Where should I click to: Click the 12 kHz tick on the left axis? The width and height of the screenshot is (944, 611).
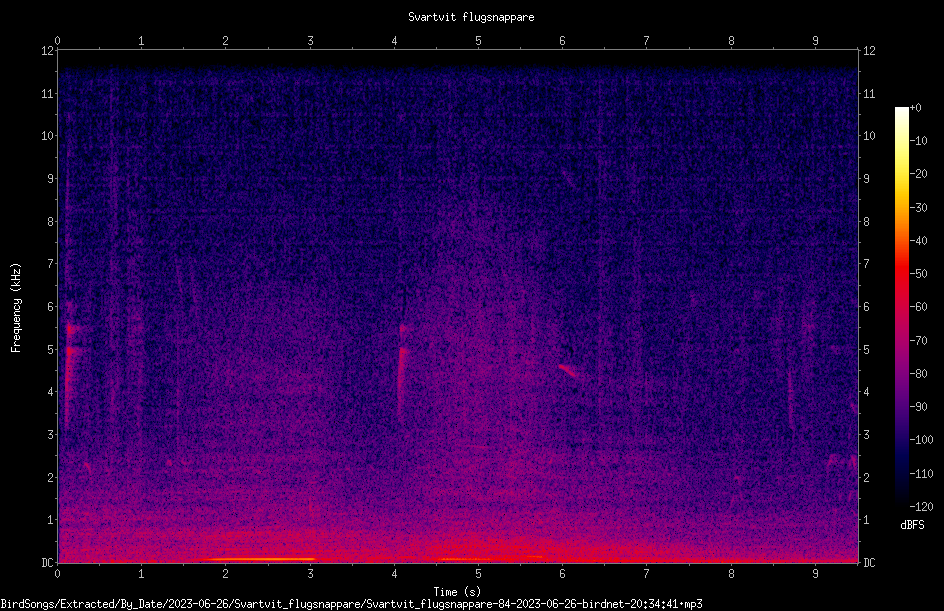coord(47,51)
